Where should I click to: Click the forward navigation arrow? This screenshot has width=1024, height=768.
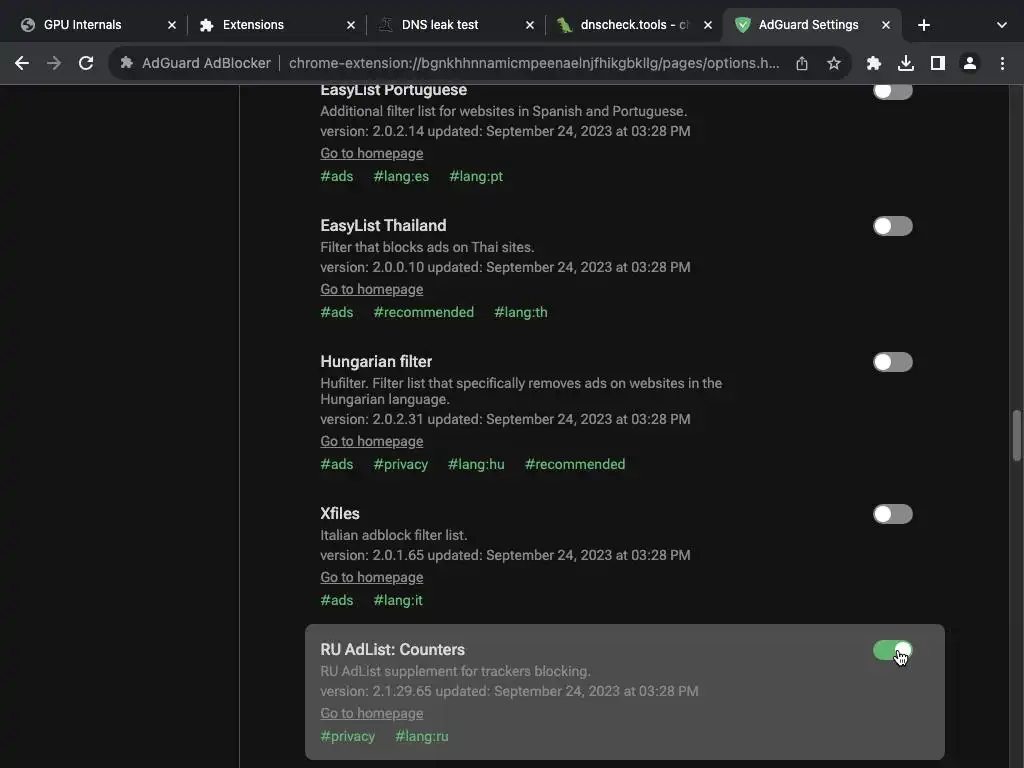tap(54, 63)
